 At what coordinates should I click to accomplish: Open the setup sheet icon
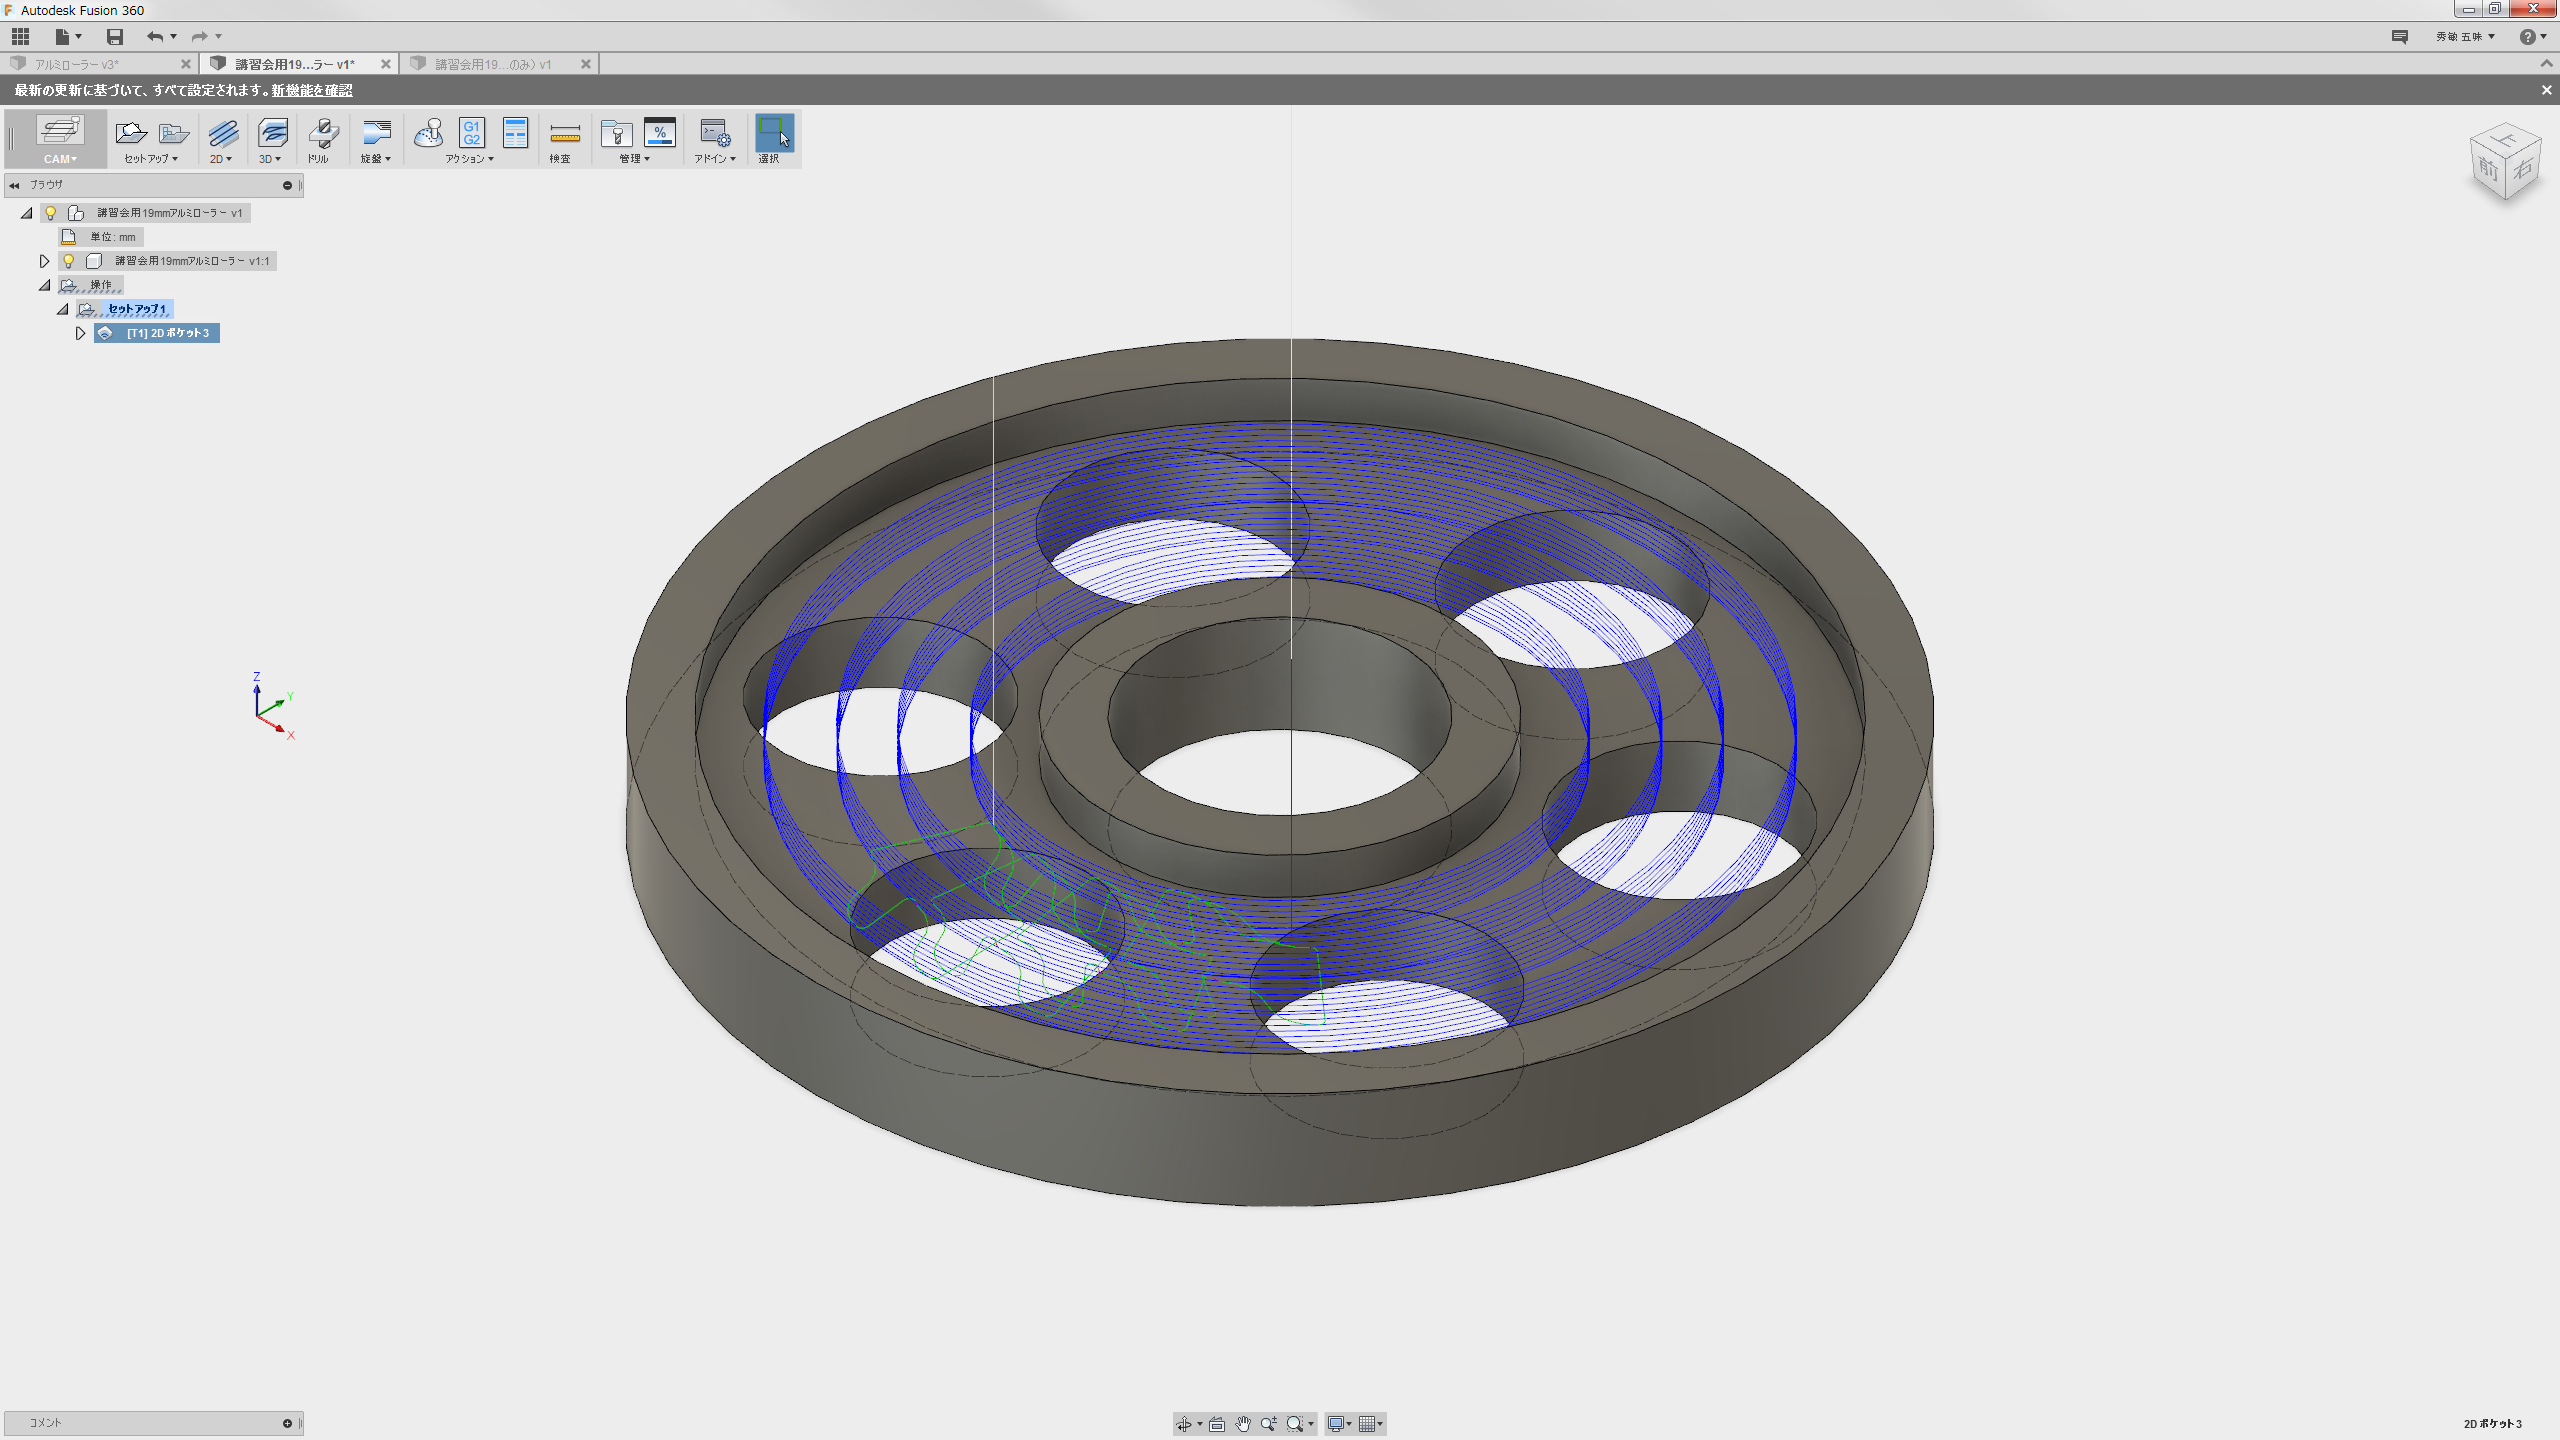click(515, 133)
